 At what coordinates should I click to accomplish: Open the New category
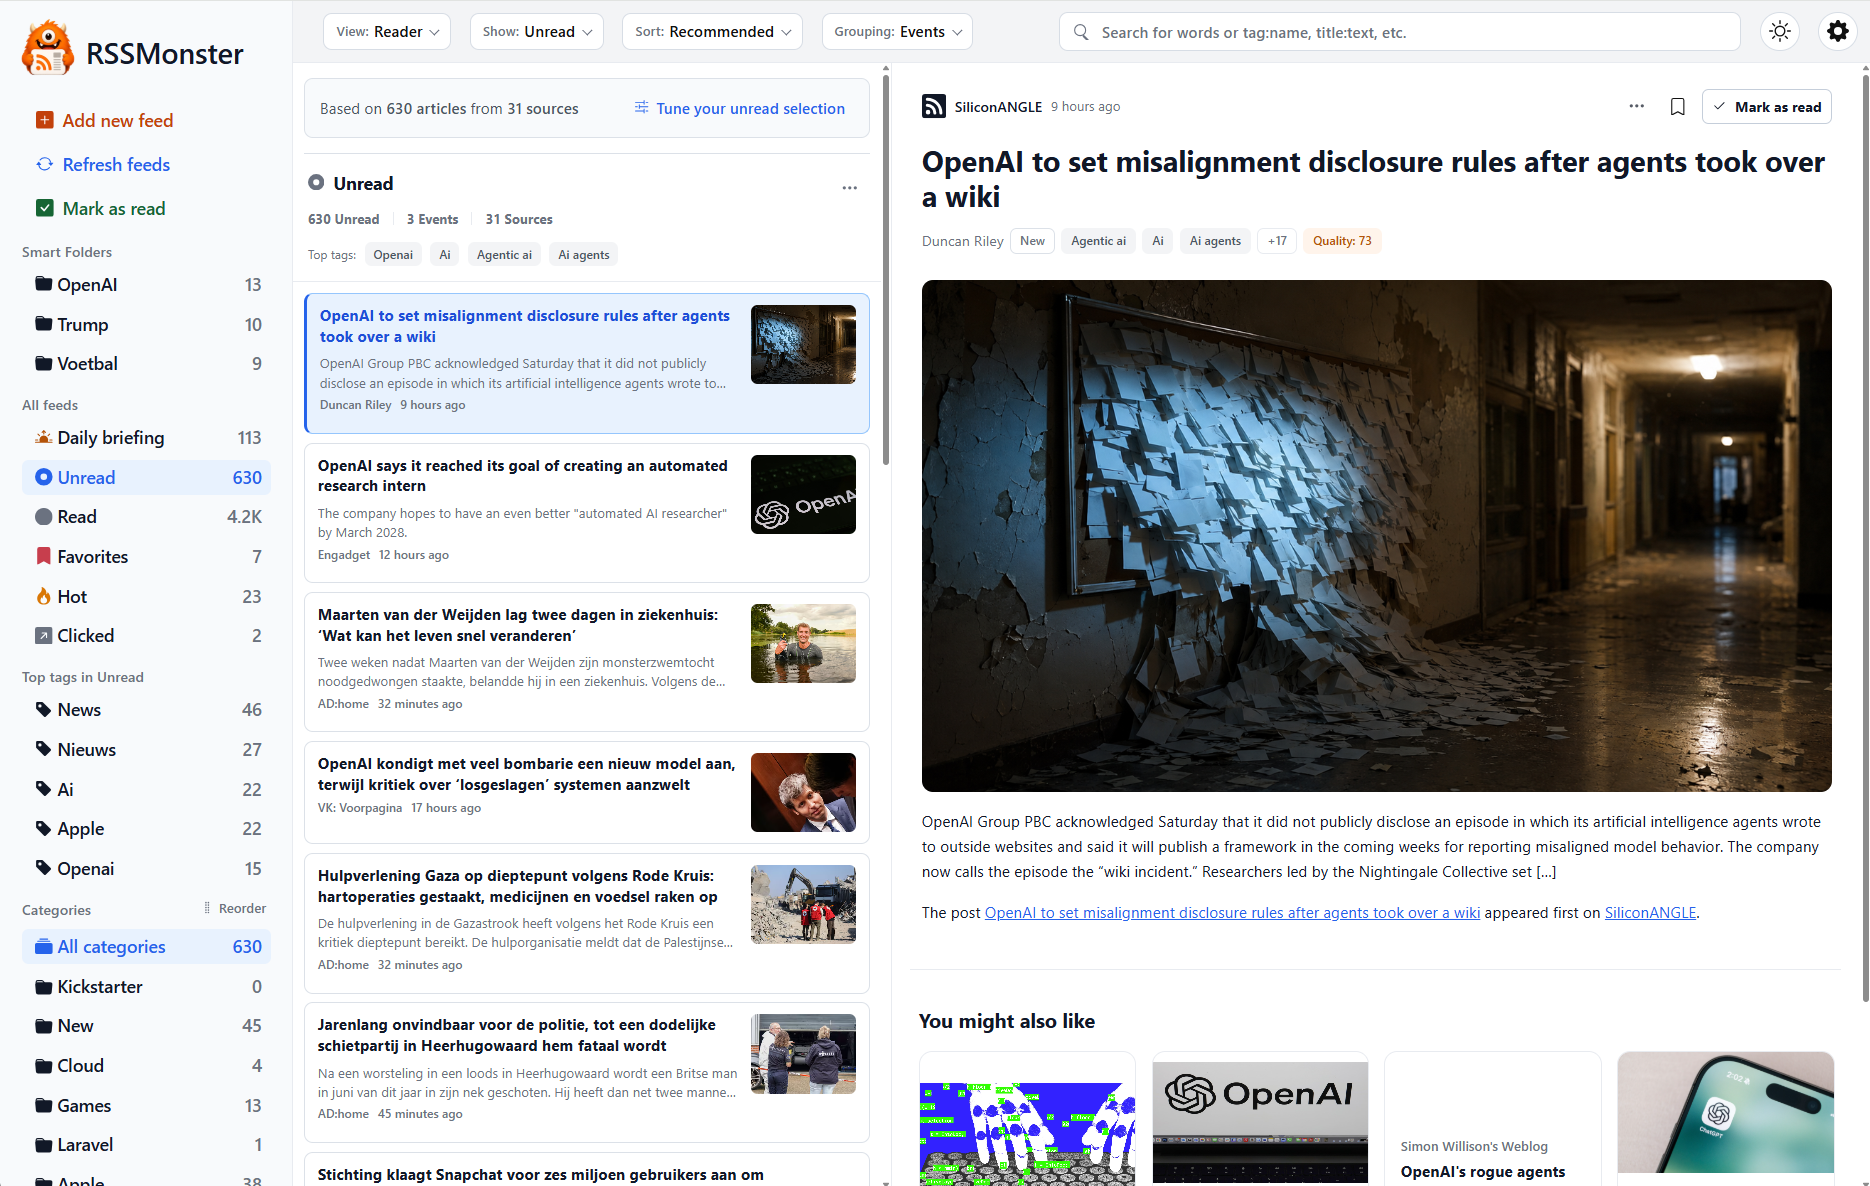coord(146,1026)
